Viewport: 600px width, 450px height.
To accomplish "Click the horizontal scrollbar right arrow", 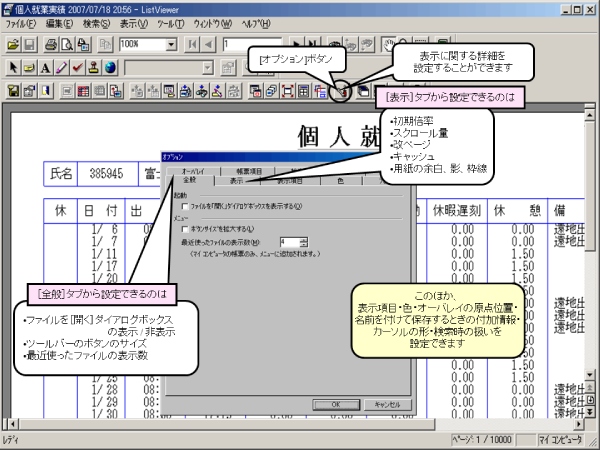I will click(x=579, y=424).
